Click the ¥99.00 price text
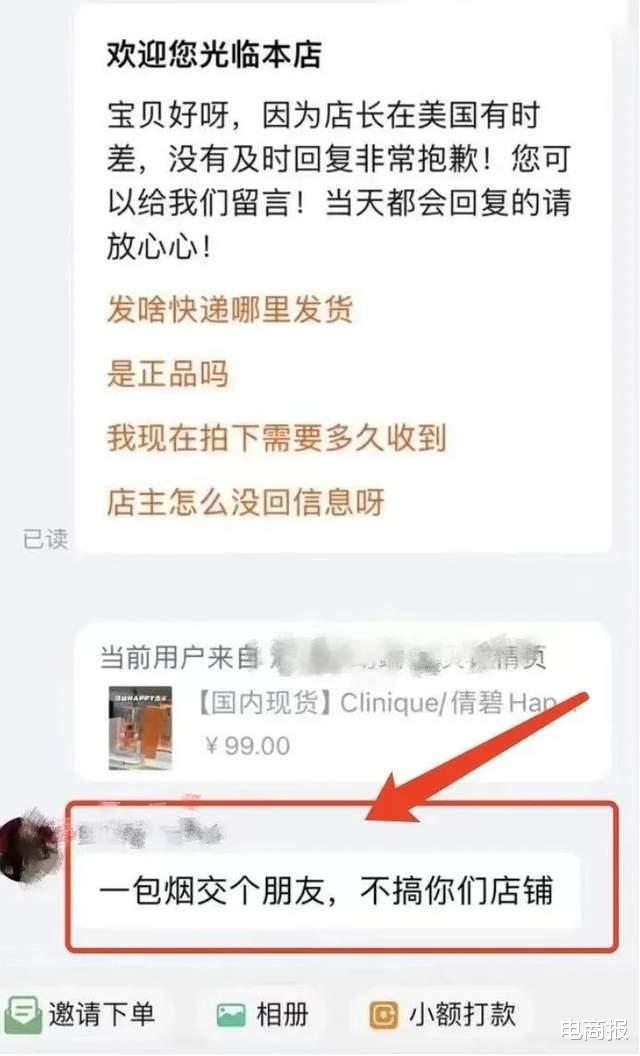The height and width of the screenshot is (1056, 640). [248, 746]
